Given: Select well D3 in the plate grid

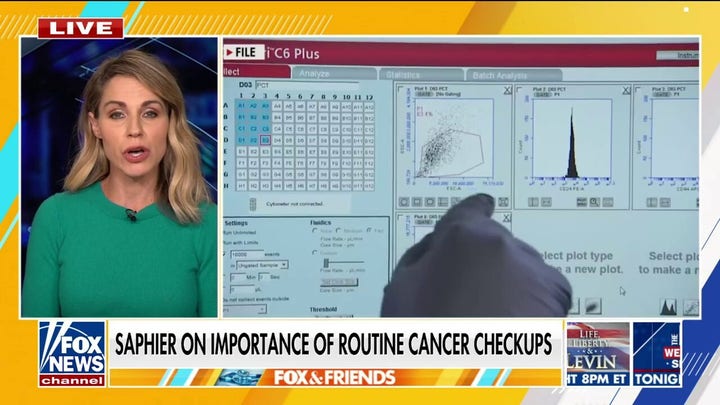Looking at the screenshot, I should pyautogui.click(x=265, y=140).
